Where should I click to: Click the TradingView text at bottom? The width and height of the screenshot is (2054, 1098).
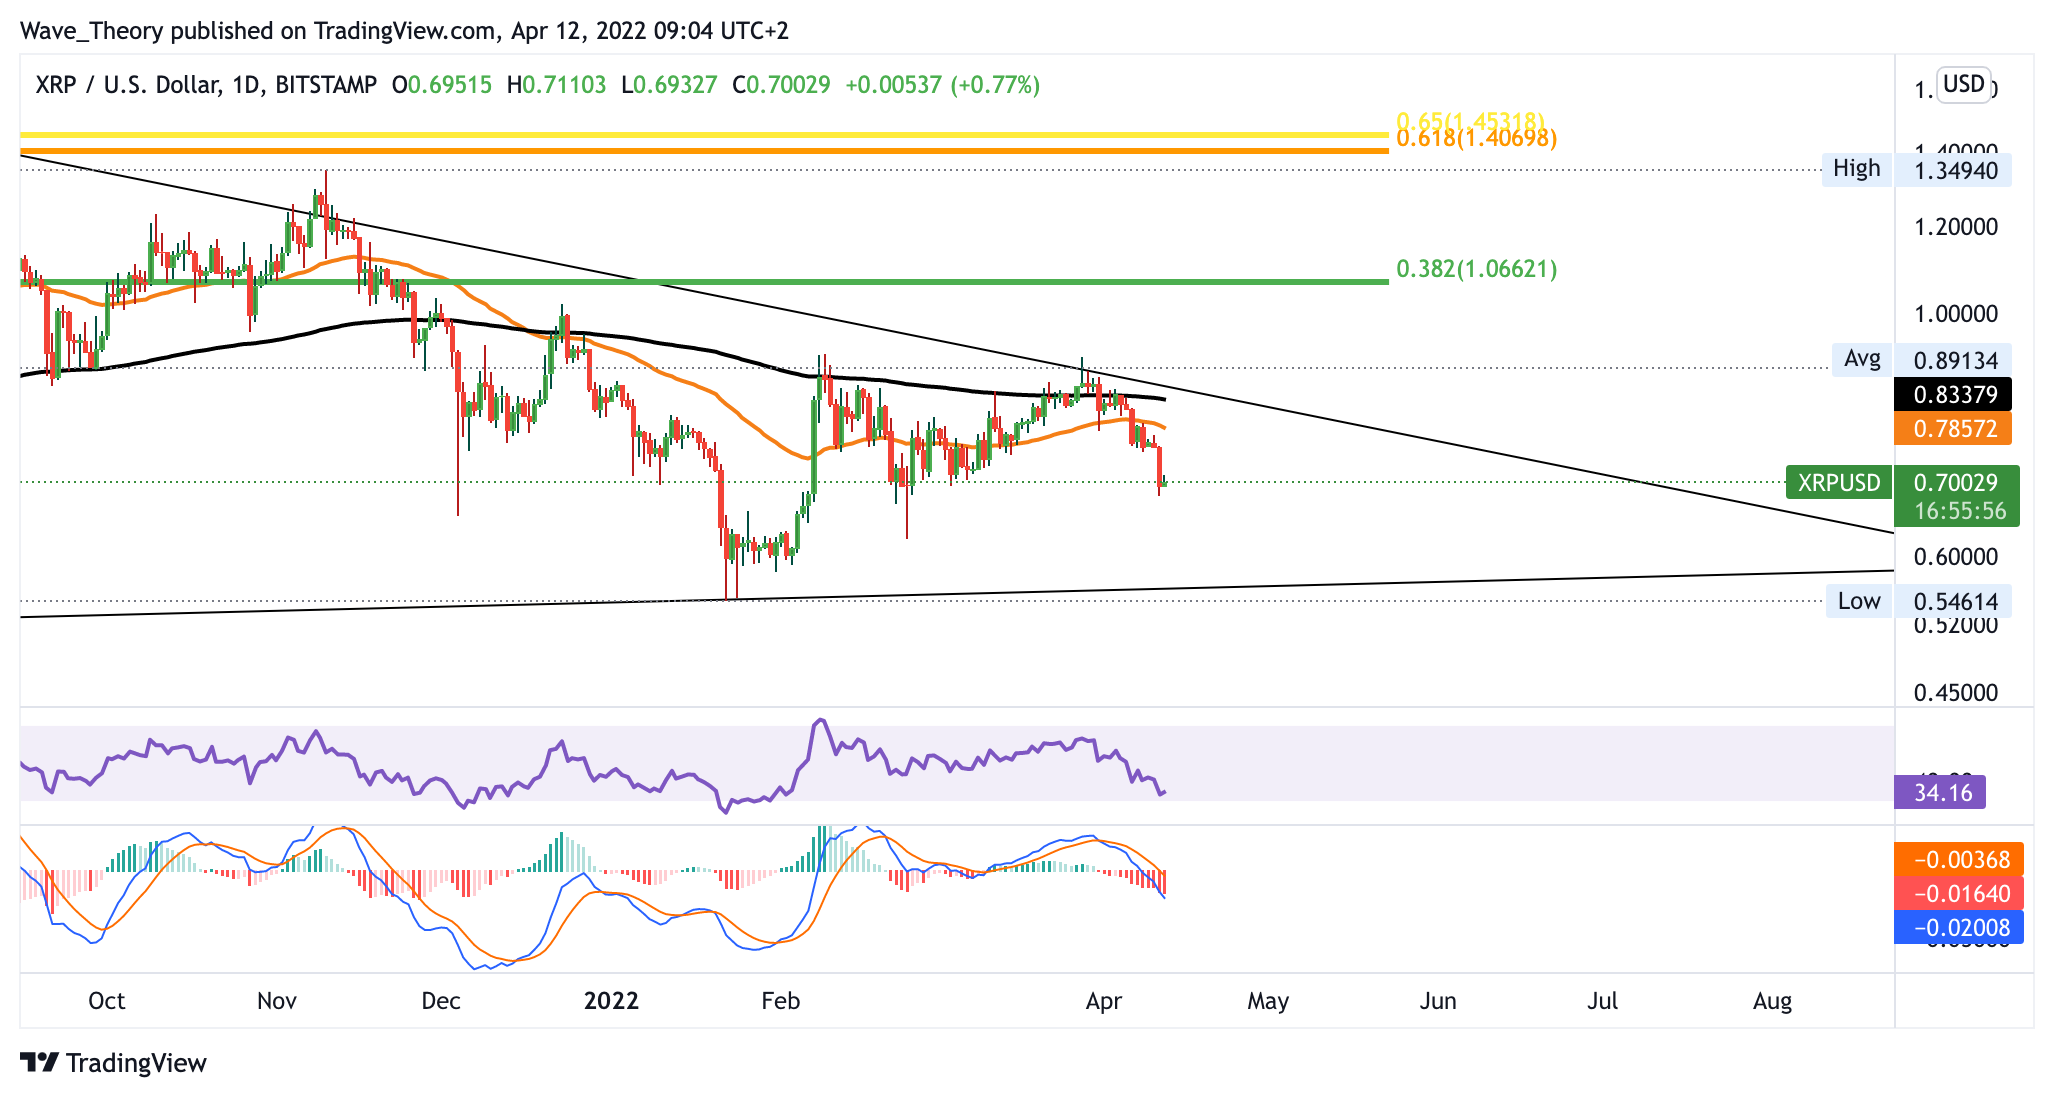point(136,1062)
